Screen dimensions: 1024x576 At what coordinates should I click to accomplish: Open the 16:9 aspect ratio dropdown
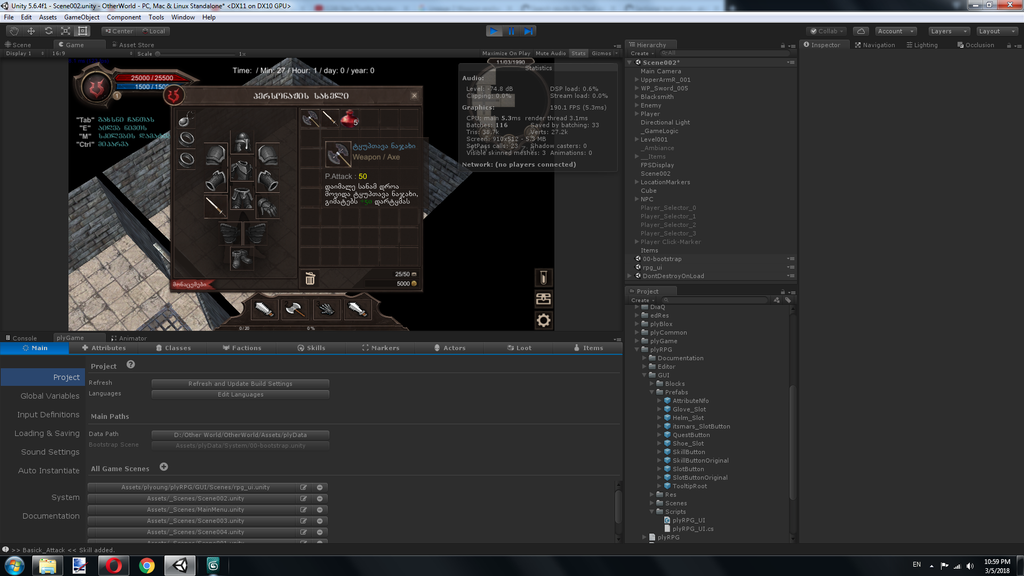(90, 54)
